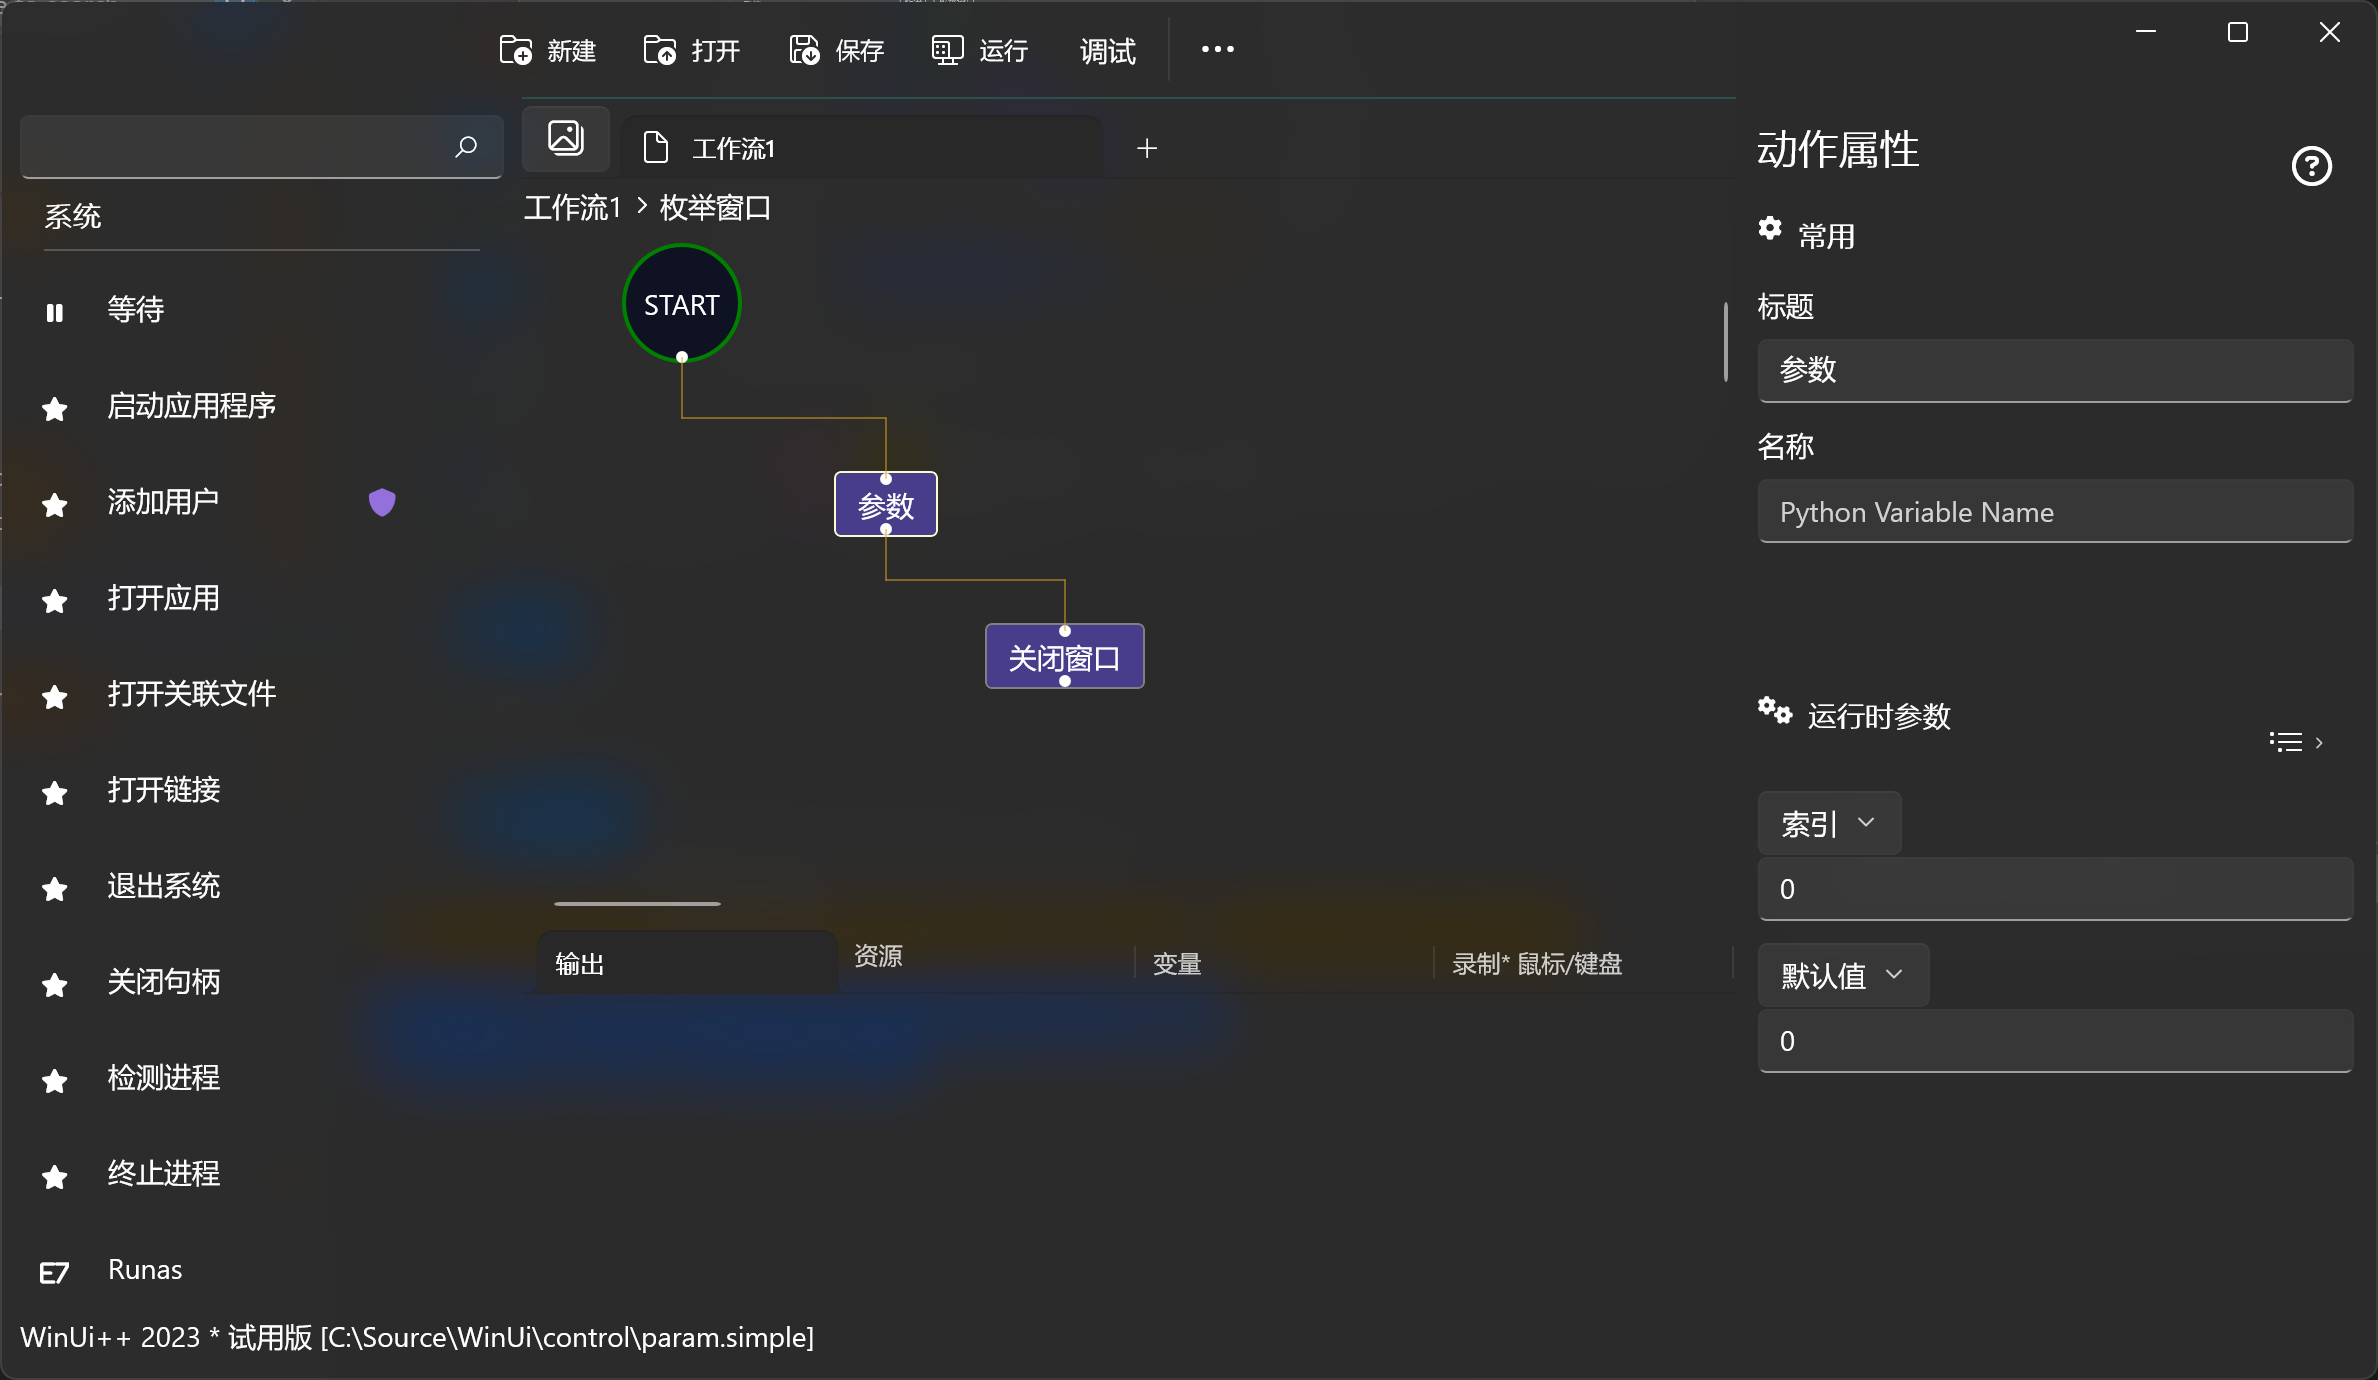
Task: Click the search magnifier icon
Action: (466, 147)
